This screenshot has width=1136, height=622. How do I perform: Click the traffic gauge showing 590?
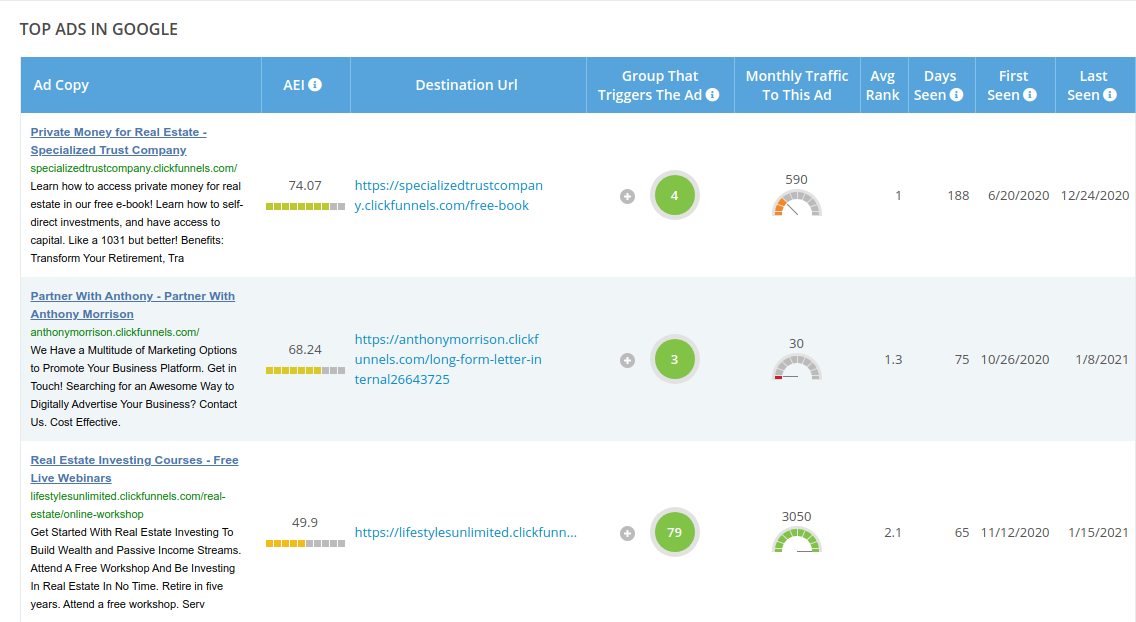tap(796, 203)
